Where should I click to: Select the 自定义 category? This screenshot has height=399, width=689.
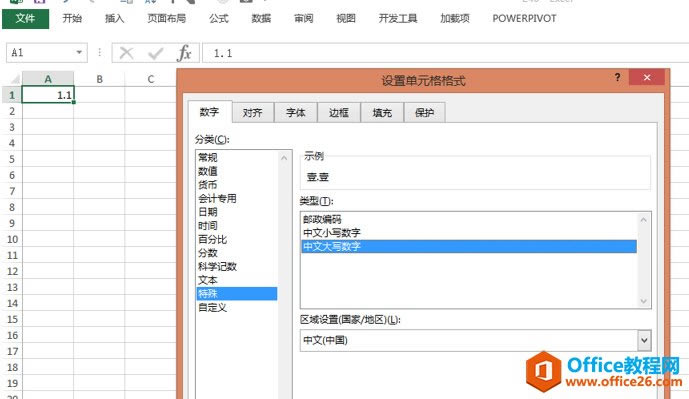pyautogui.click(x=212, y=308)
